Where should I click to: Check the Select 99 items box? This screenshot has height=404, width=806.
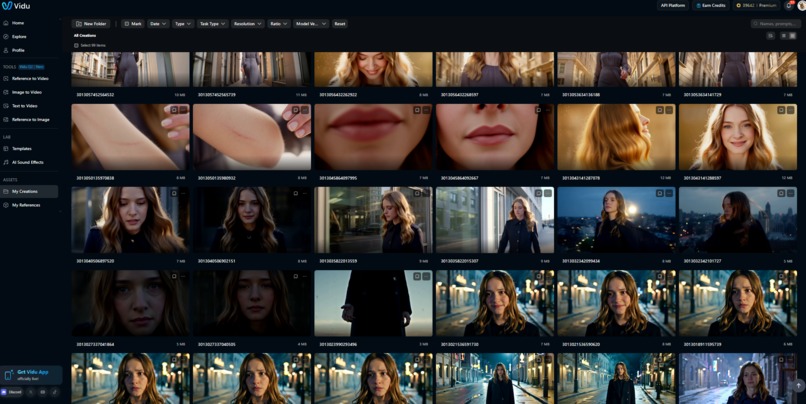click(x=76, y=45)
